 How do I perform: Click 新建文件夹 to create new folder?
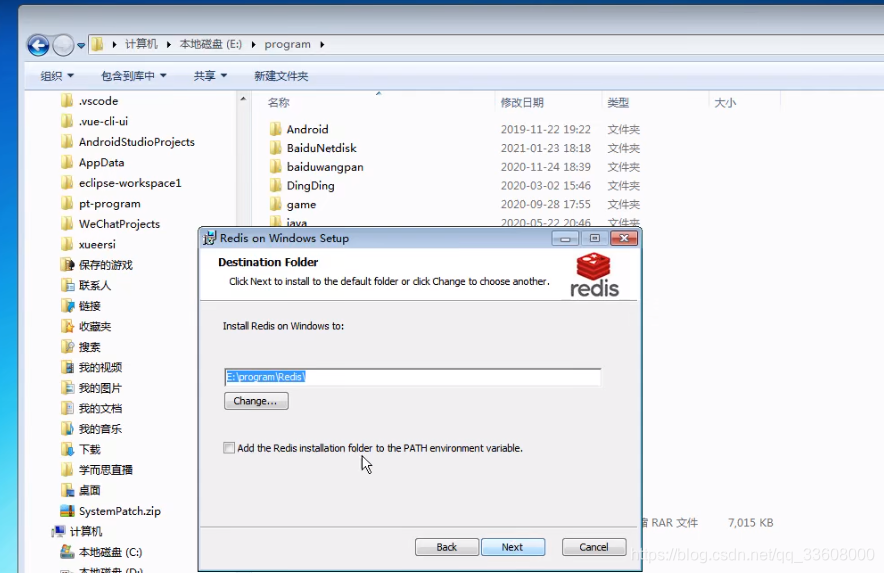281,76
